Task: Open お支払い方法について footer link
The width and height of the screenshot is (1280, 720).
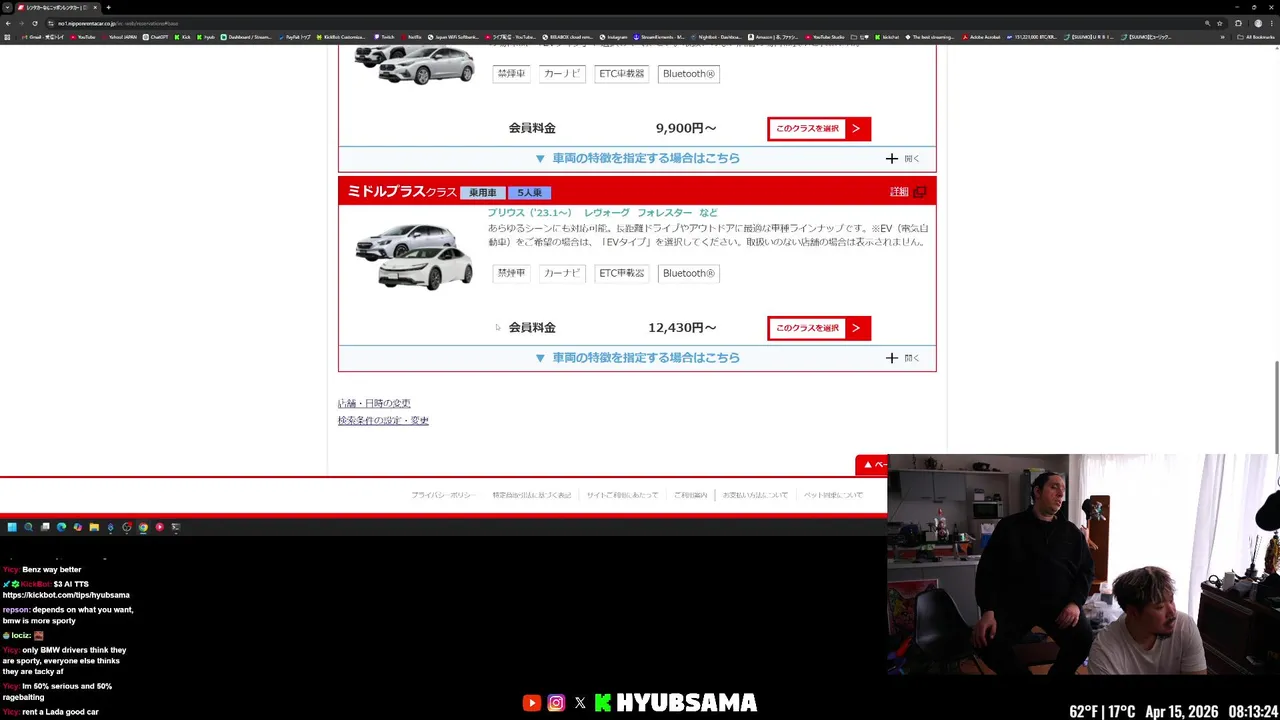Action: click(x=755, y=495)
